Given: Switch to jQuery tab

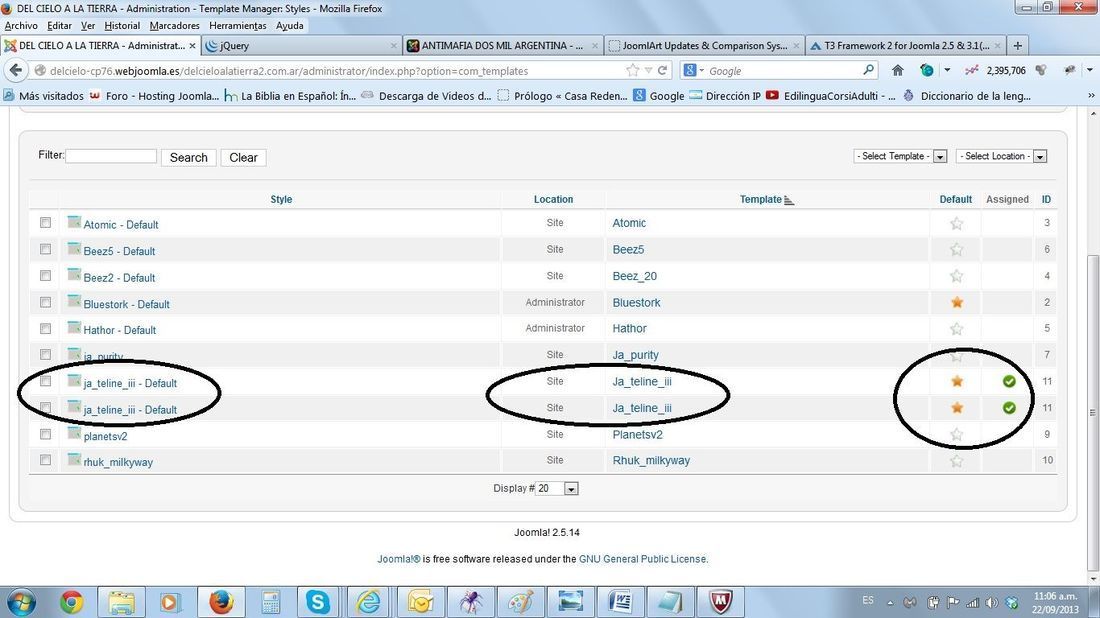Looking at the screenshot, I should [x=300, y=46].
